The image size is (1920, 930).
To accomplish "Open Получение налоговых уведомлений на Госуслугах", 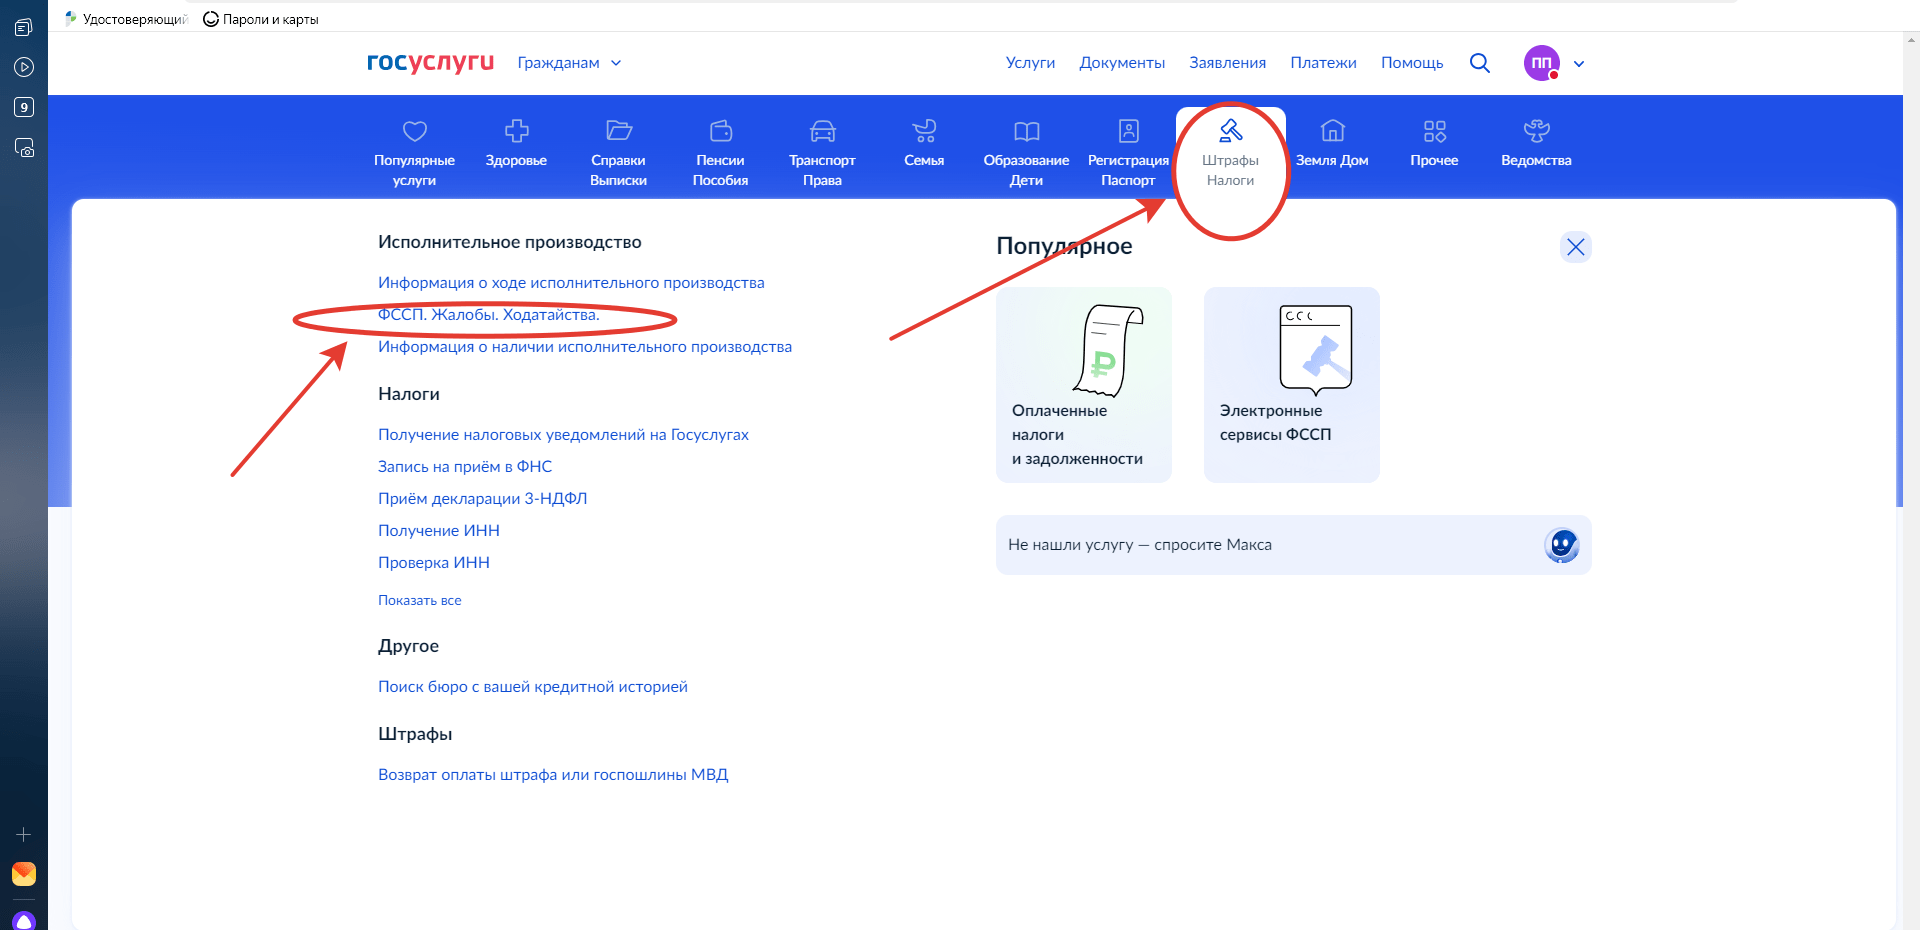I will pyautogui.click(x=563, y=435).
